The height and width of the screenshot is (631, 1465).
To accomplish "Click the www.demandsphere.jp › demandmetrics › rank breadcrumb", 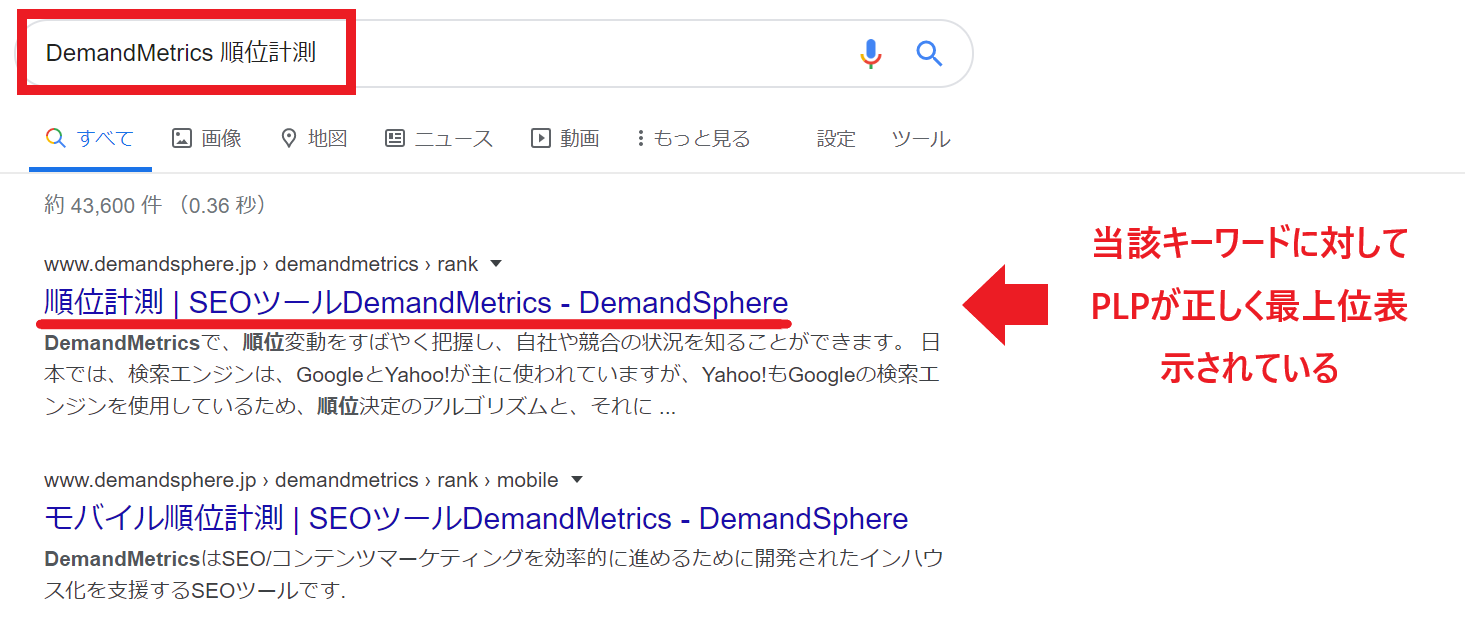I will (x=261, y=264).
